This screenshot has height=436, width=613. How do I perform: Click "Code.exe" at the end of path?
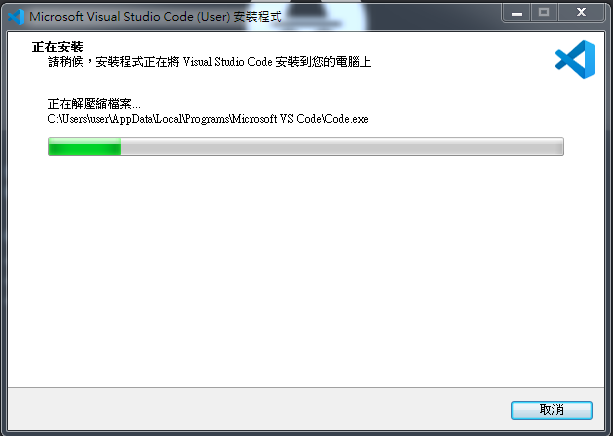coord(347,119)
